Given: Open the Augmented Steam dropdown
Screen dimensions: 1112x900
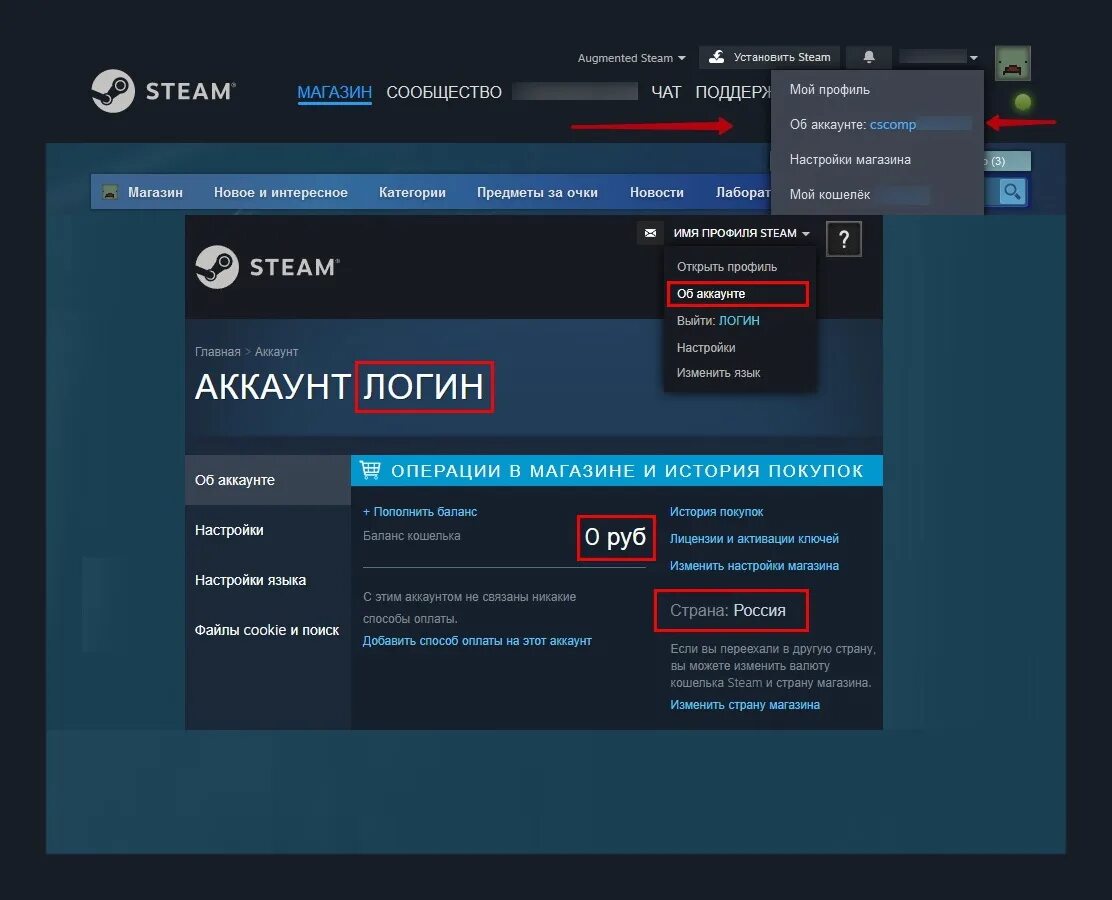Looking at the screenshot, I should coord(631,58).
